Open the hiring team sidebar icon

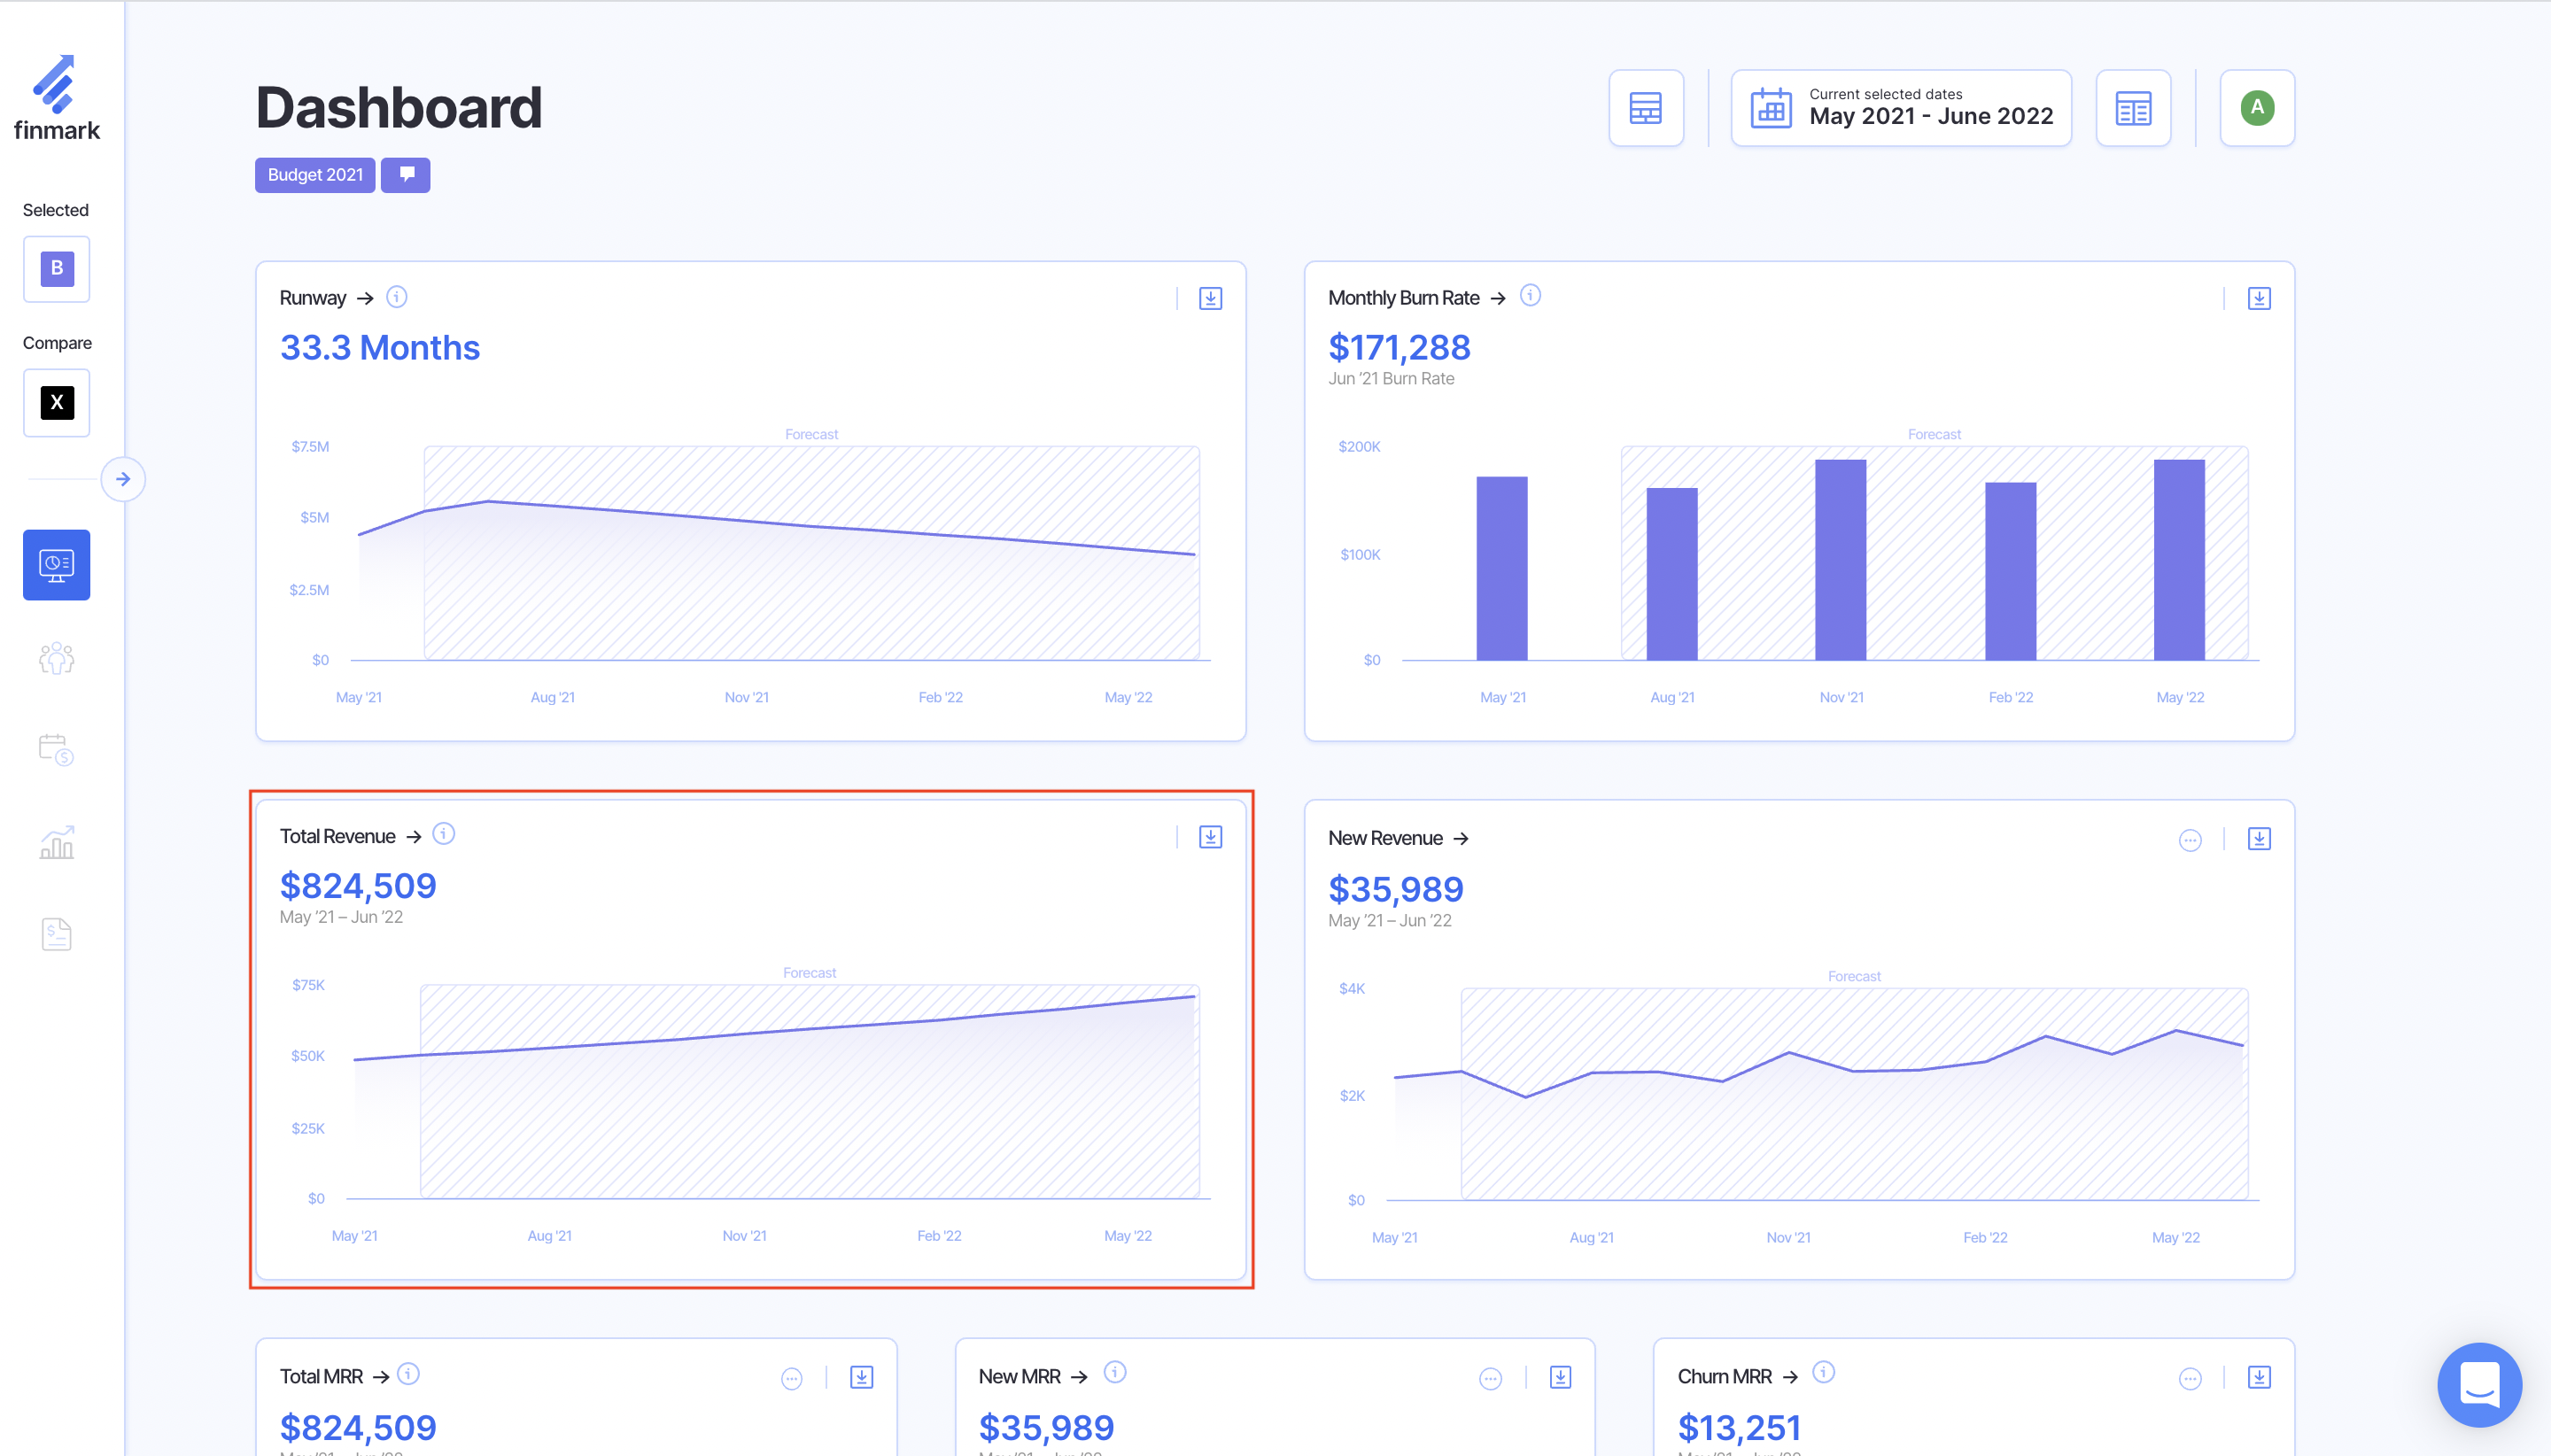click(x=56, y=657)
